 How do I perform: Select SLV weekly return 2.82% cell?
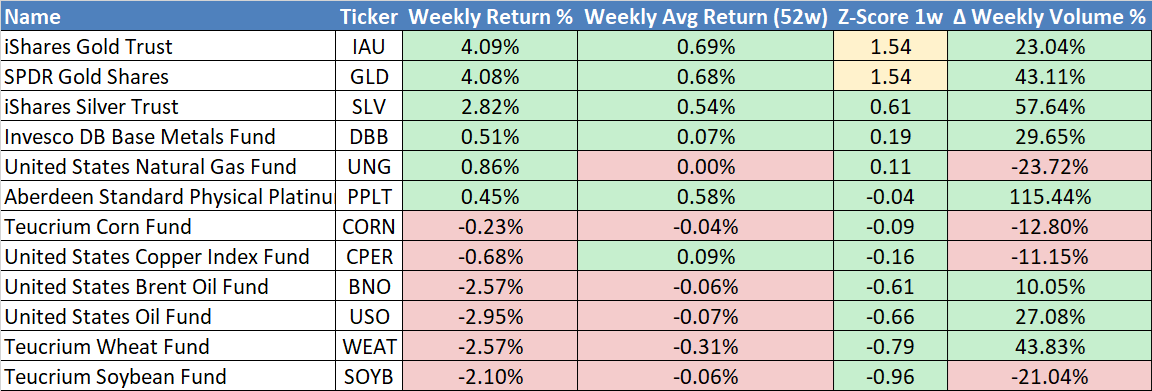click(x=490, y=107)
